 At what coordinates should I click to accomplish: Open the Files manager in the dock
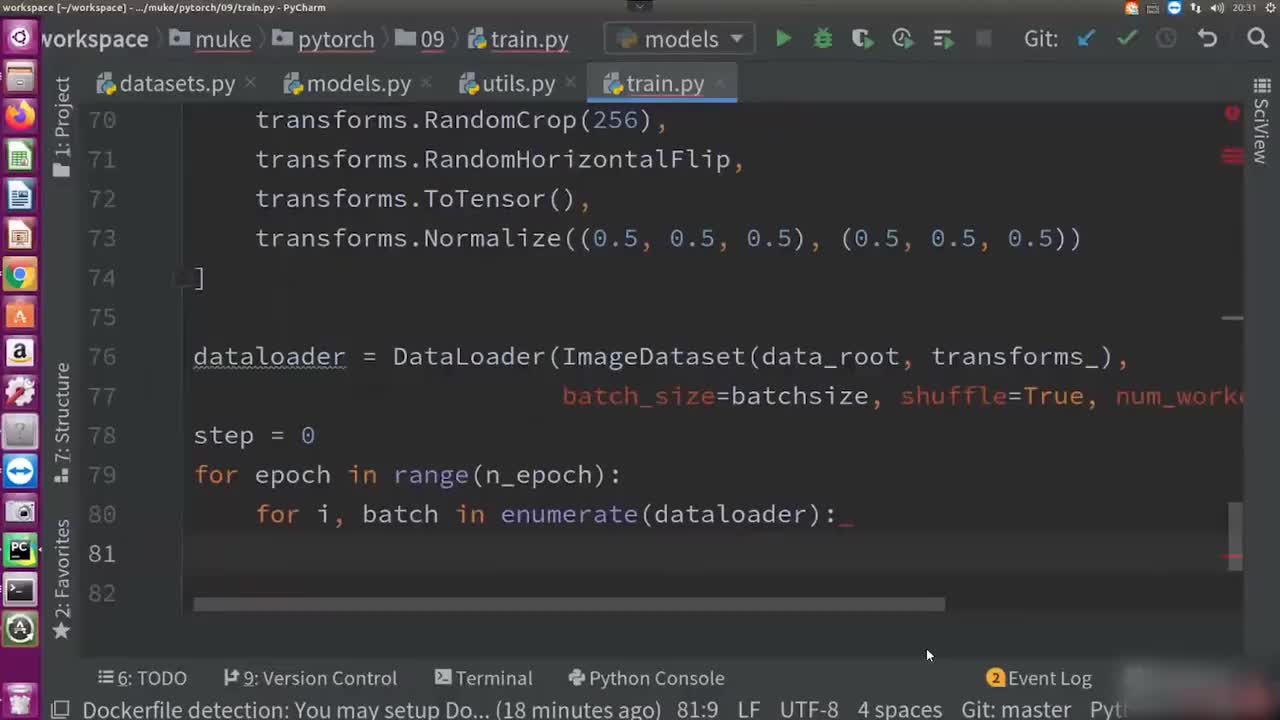pos(20,77)
